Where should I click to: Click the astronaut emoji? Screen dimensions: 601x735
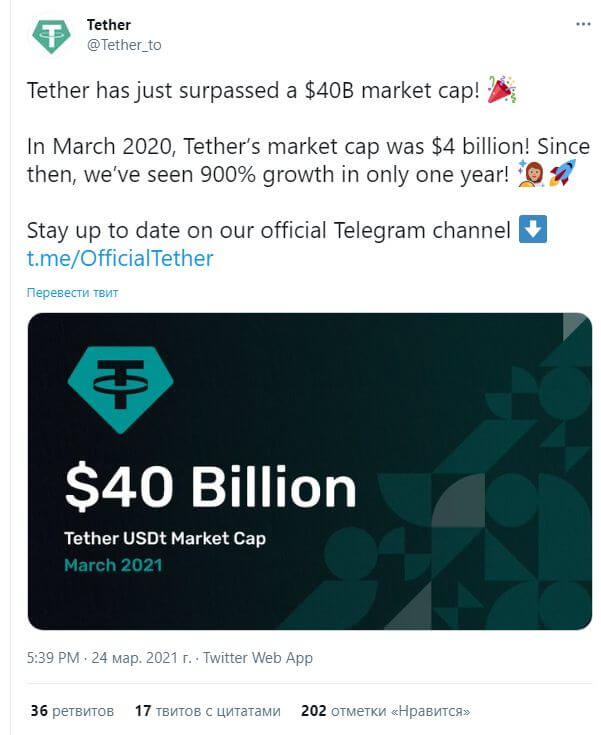(x=531, y=173)
